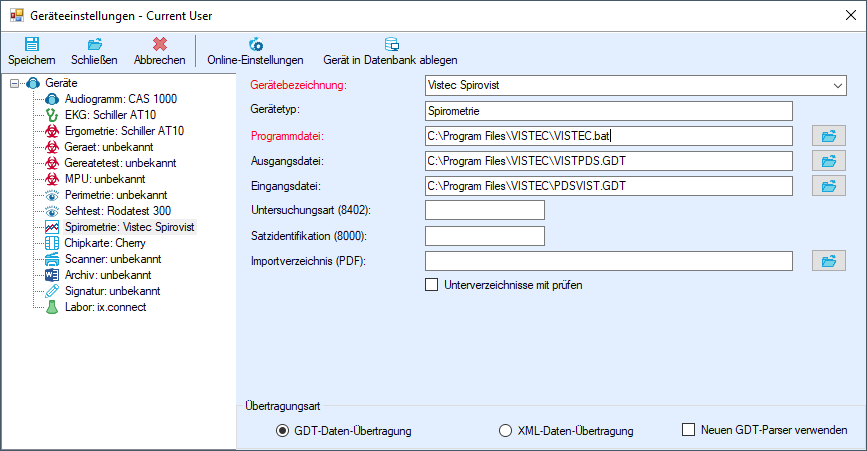The image size is (867, 451).
Task: Select Labor: ix.connect tree entry
Action: (x=105, y=307)
